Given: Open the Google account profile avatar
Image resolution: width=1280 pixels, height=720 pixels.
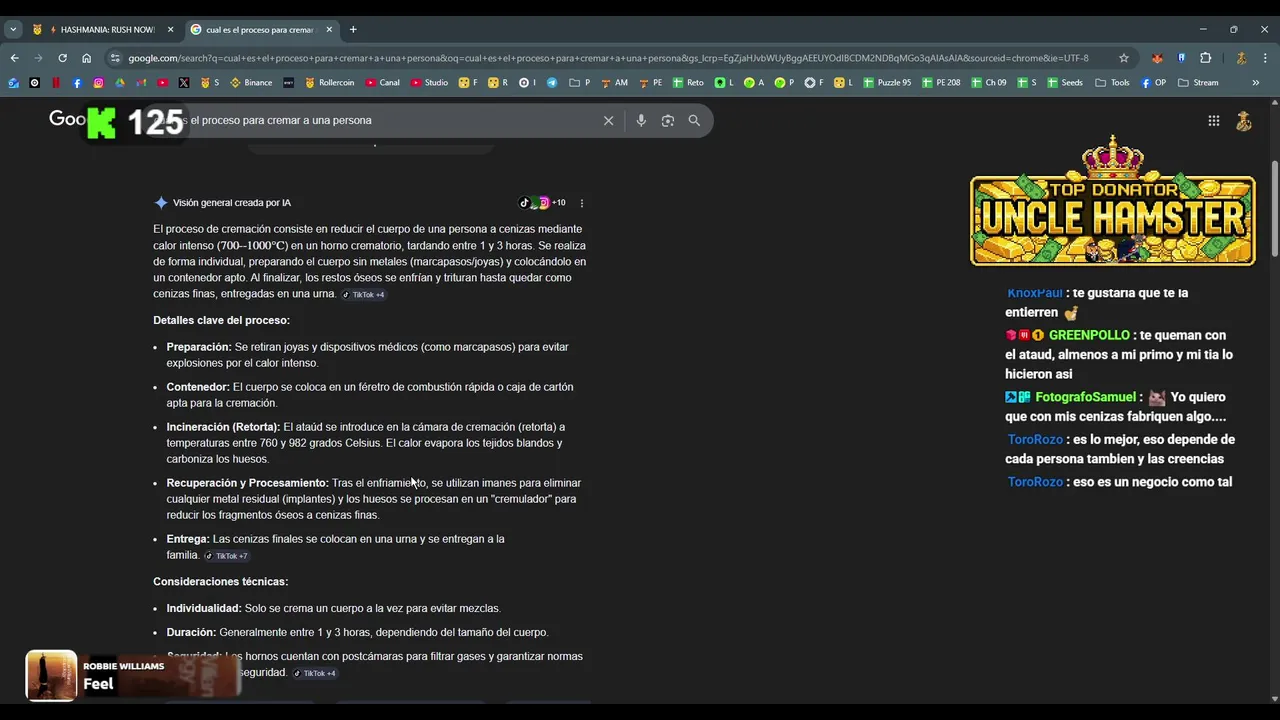Looking at the screenshot, I should click(1244, 121).
